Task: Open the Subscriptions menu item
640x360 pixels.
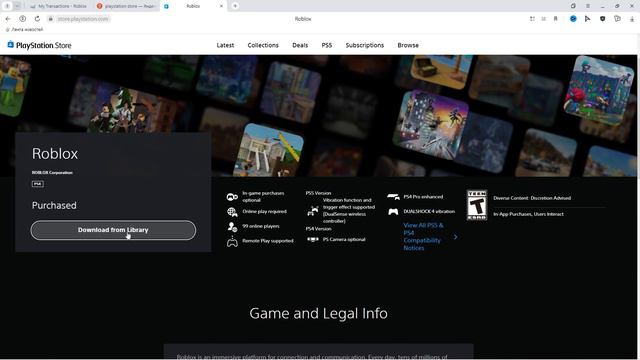Action: pos(364,45)
